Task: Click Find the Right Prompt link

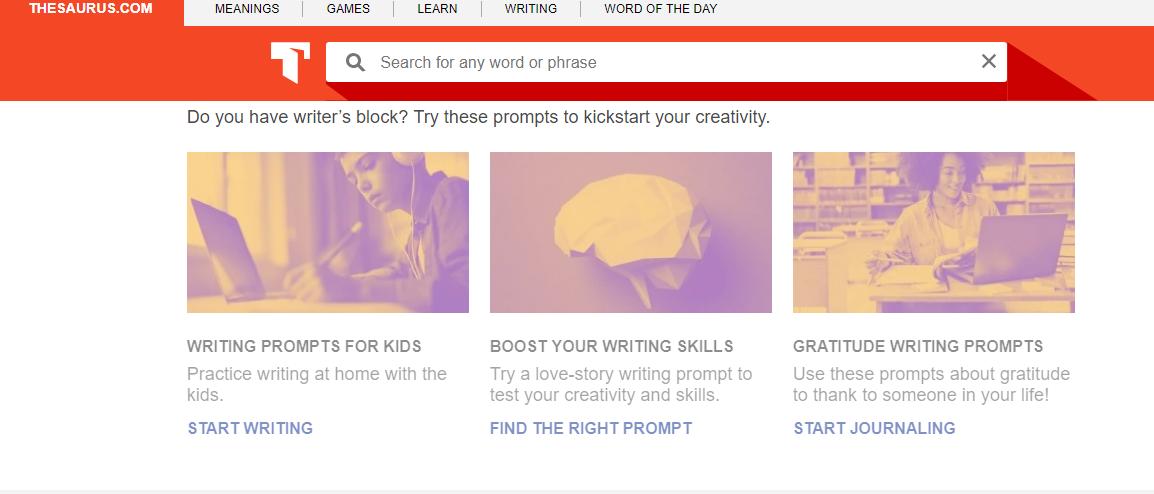Action: (x=591, y=428)
